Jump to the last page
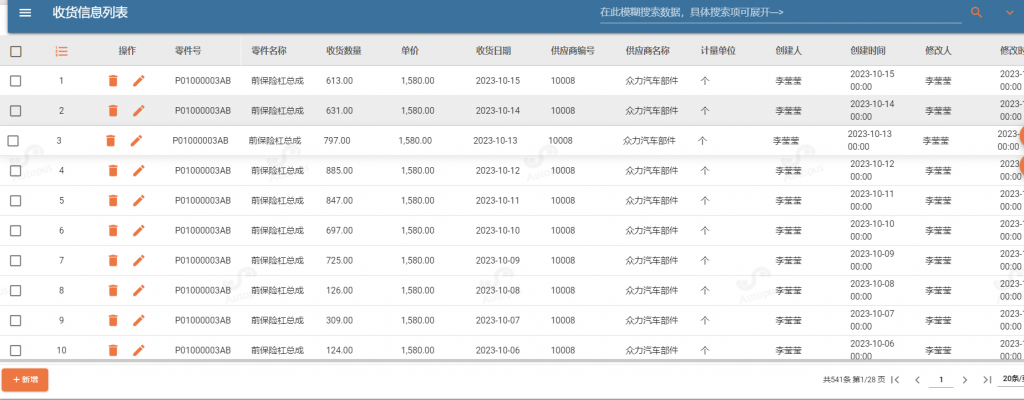 coord(987,380)
